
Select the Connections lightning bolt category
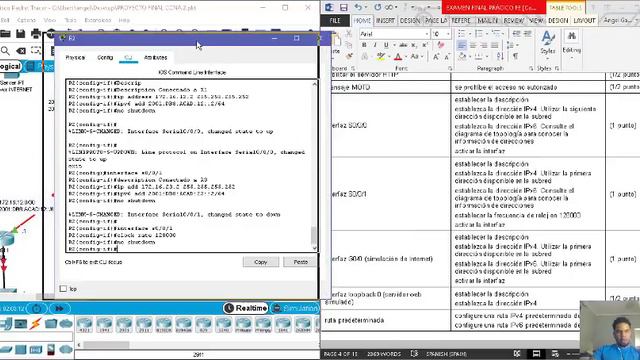36,324
